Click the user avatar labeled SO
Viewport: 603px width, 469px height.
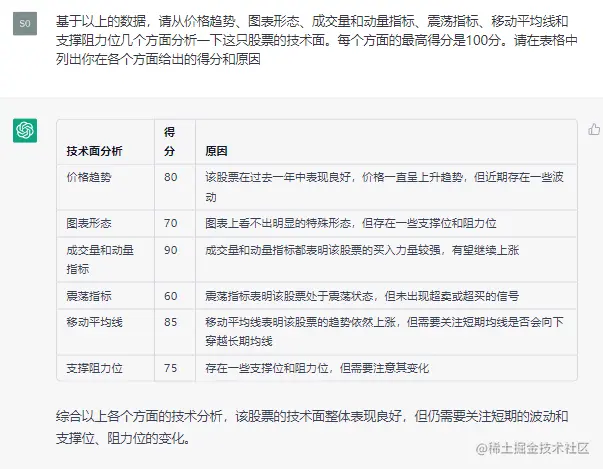(x=25, y=23)
